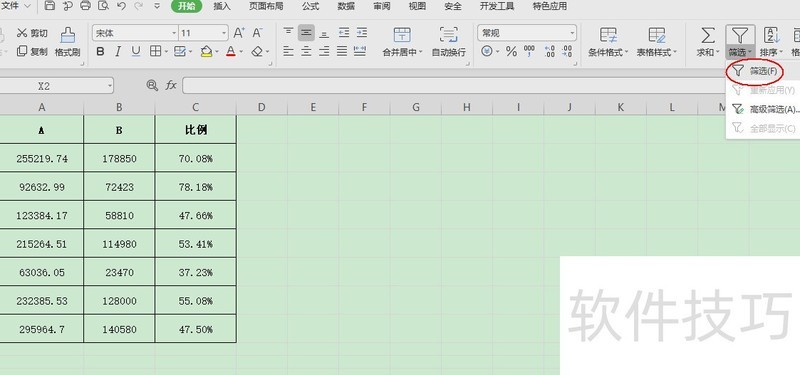Click the Merge and Center (合并居中) icon
800x375 pixels.
point(402,35)
